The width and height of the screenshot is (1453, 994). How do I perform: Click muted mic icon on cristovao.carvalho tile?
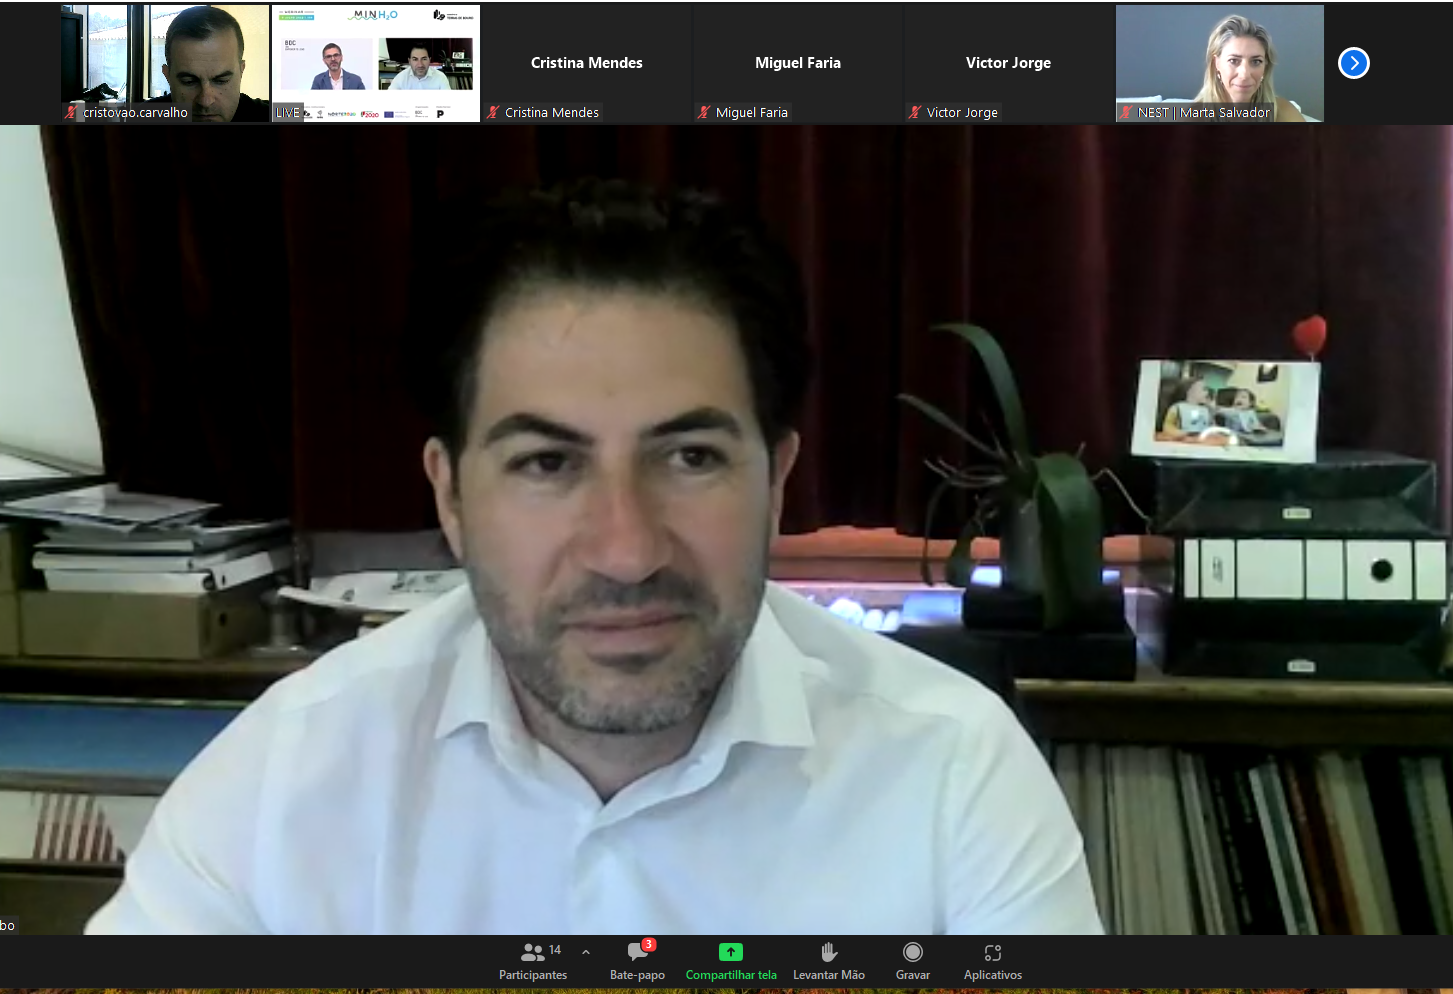point(71,112)
